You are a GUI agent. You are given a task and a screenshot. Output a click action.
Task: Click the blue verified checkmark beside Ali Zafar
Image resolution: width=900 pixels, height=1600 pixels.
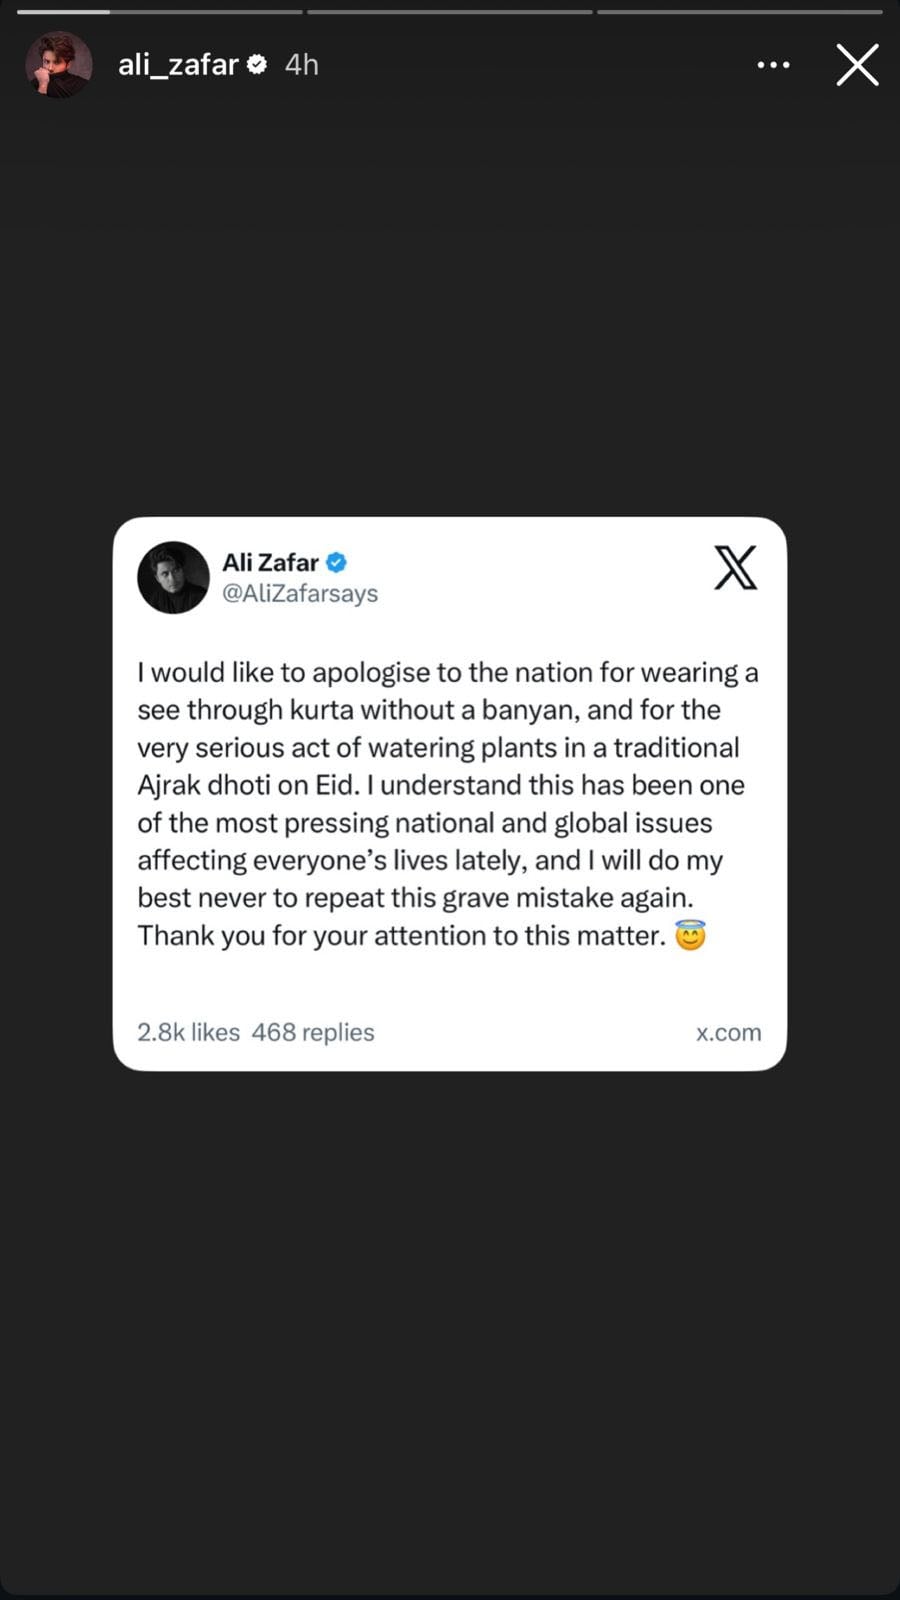pyautogui.click(x=337, y=562)
